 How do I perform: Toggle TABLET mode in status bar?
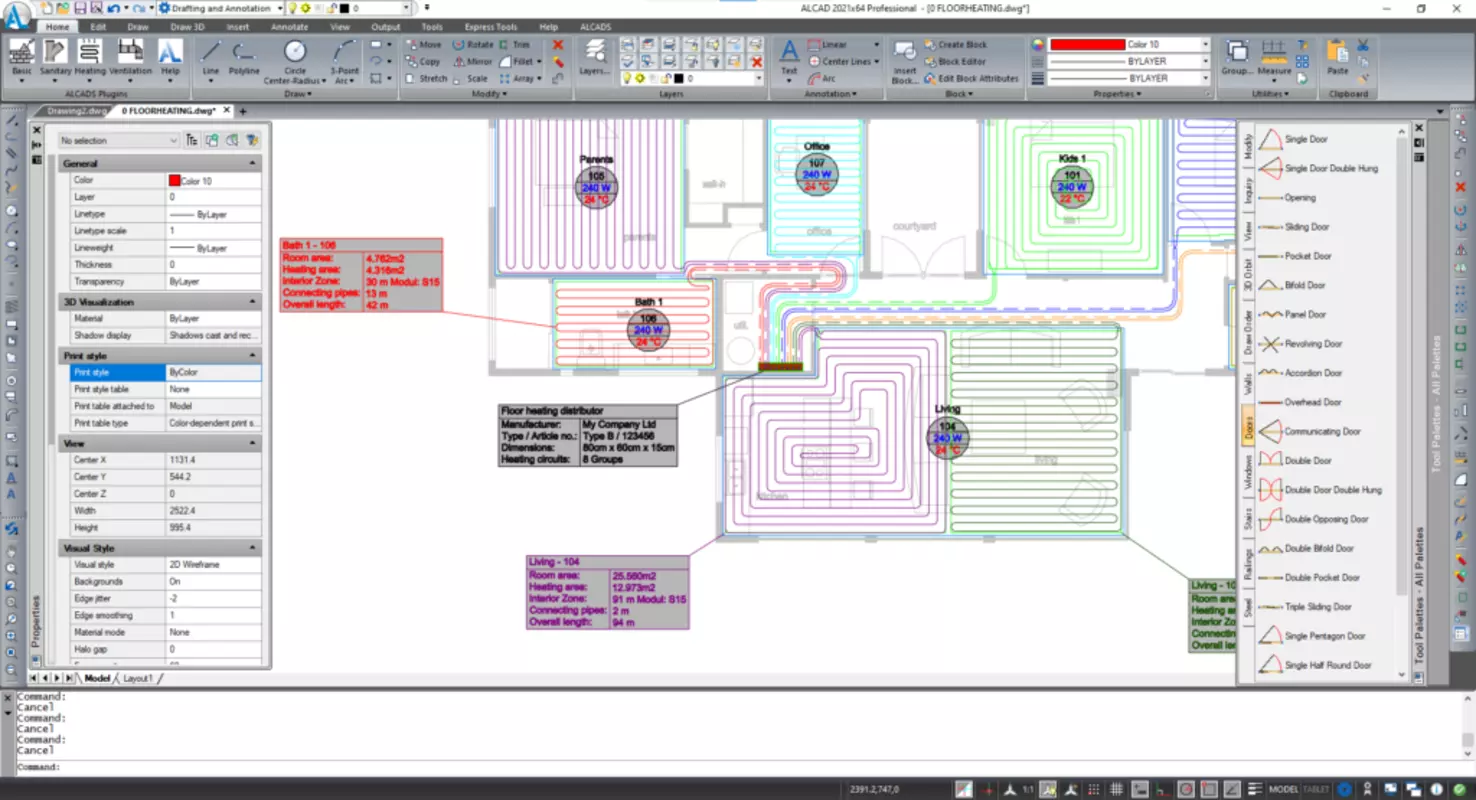click(x=1316, y=789)
